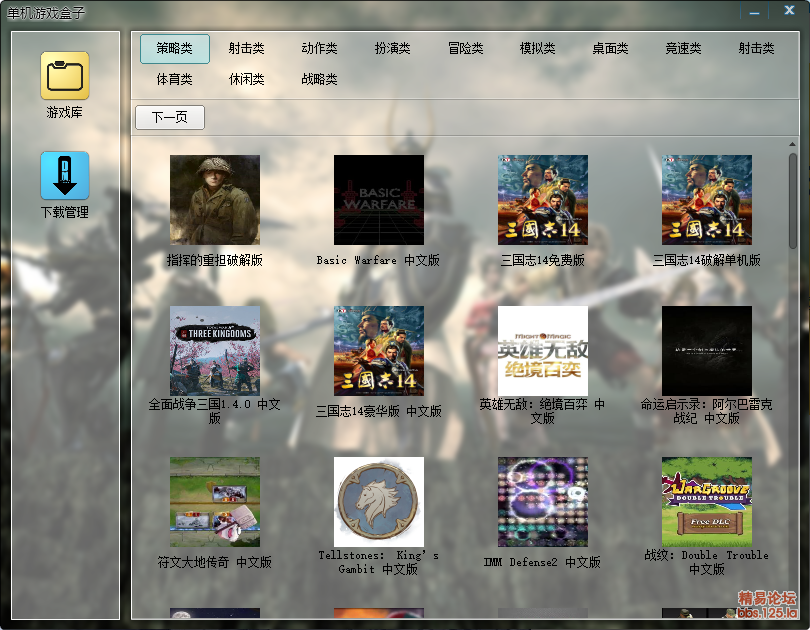Switch to the 动作类 category tab
This screenshot has height=630, width=810.
(320, 49)
